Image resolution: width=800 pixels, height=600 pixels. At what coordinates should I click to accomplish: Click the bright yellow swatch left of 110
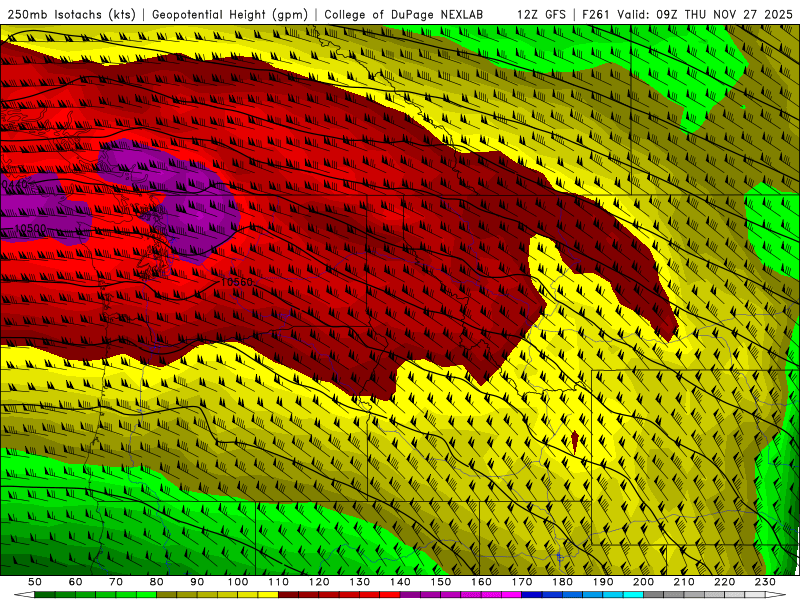click(x=268, y=595)
